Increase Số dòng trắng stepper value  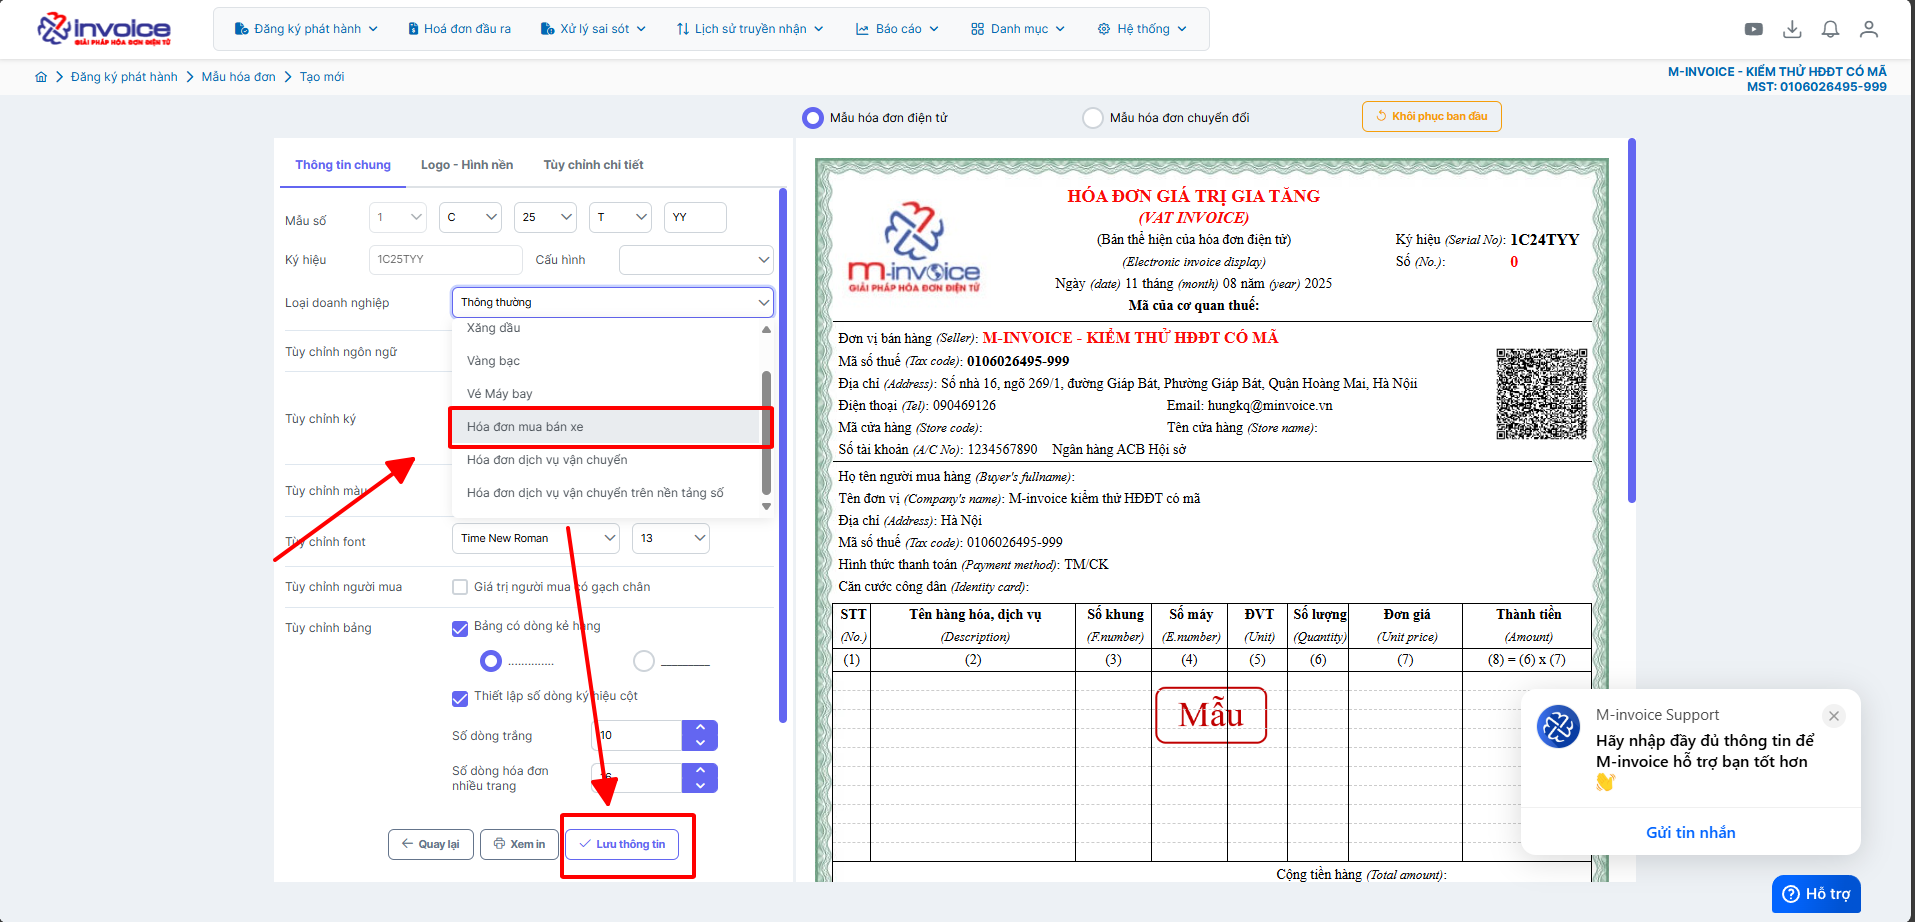click(700, 728)
